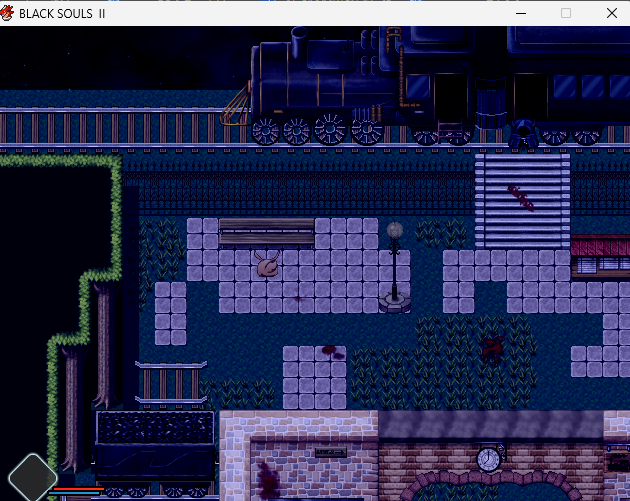Click the blood stain on the stairs
The image size is (630, 501).
coord(521,198)
